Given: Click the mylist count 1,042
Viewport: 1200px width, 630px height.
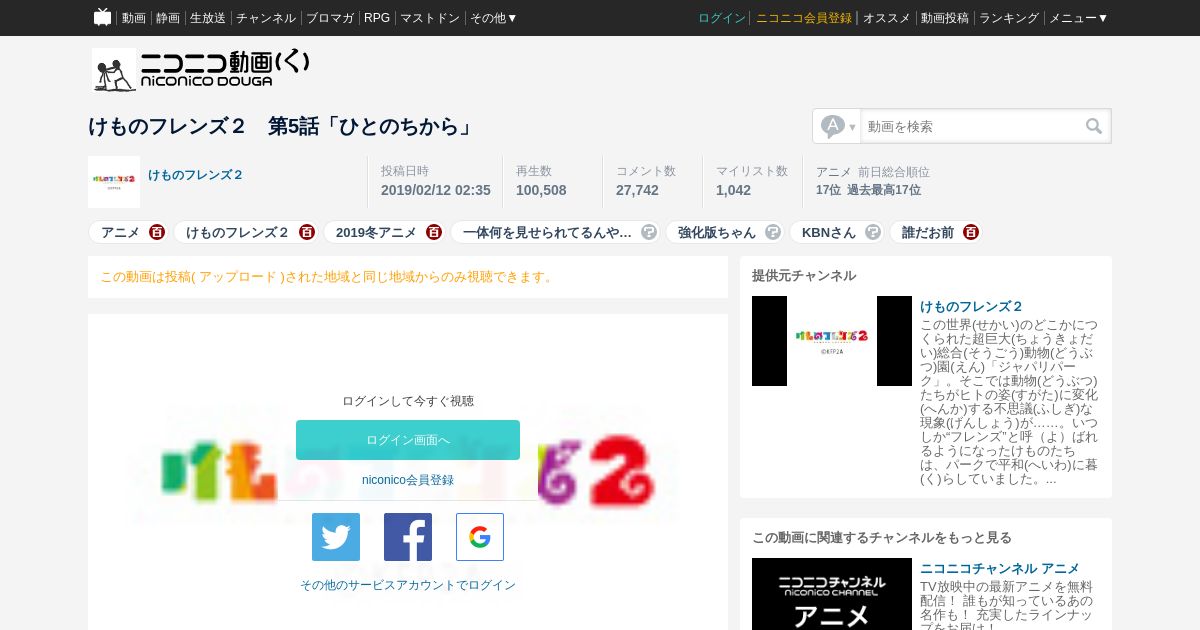Looking at the screenshot, I should pos(733,190).
